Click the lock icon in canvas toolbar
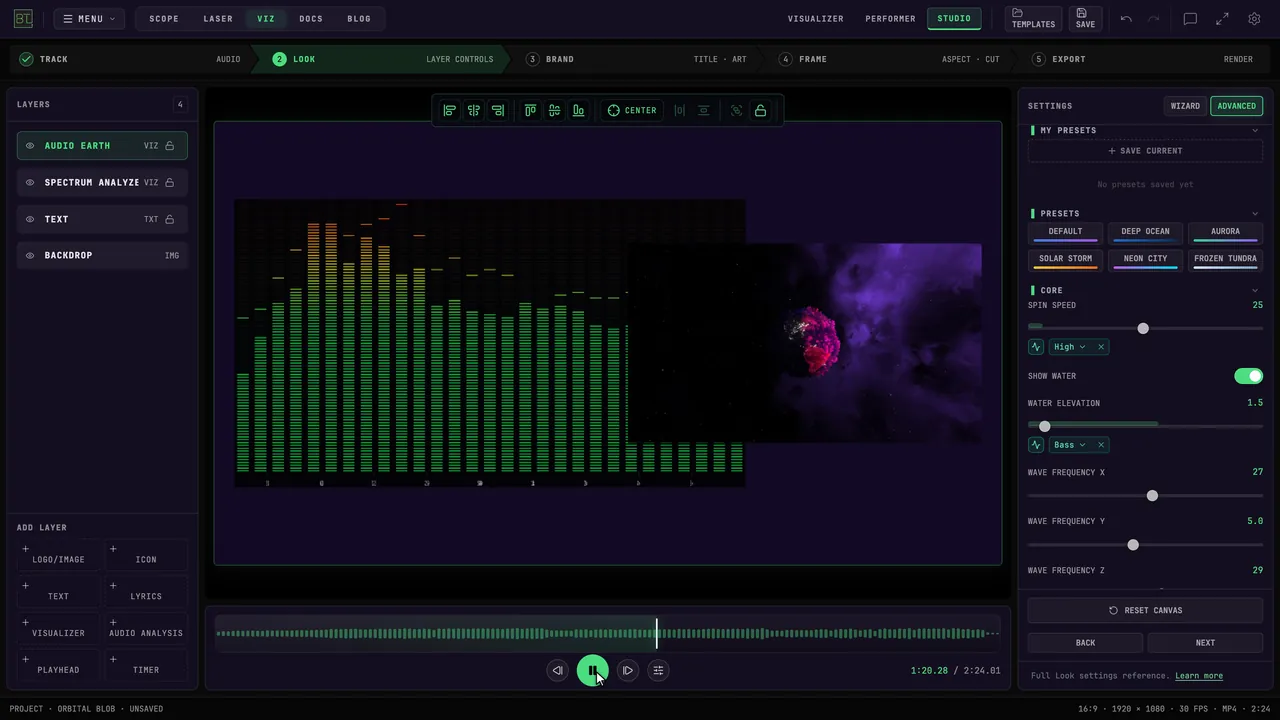Viewport: 1280px width, 720px height. point(760,110)
